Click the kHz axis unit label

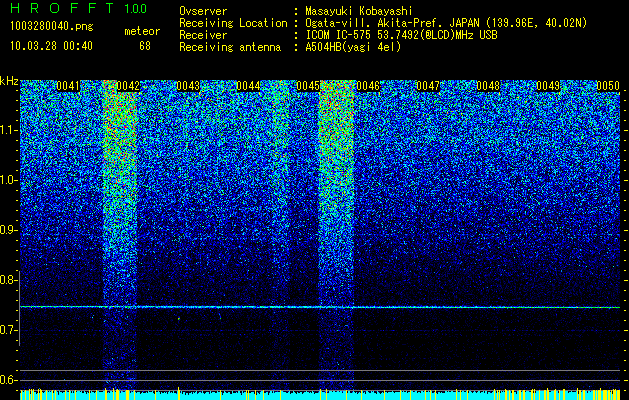pyautogui.click(x=9, y=81)
